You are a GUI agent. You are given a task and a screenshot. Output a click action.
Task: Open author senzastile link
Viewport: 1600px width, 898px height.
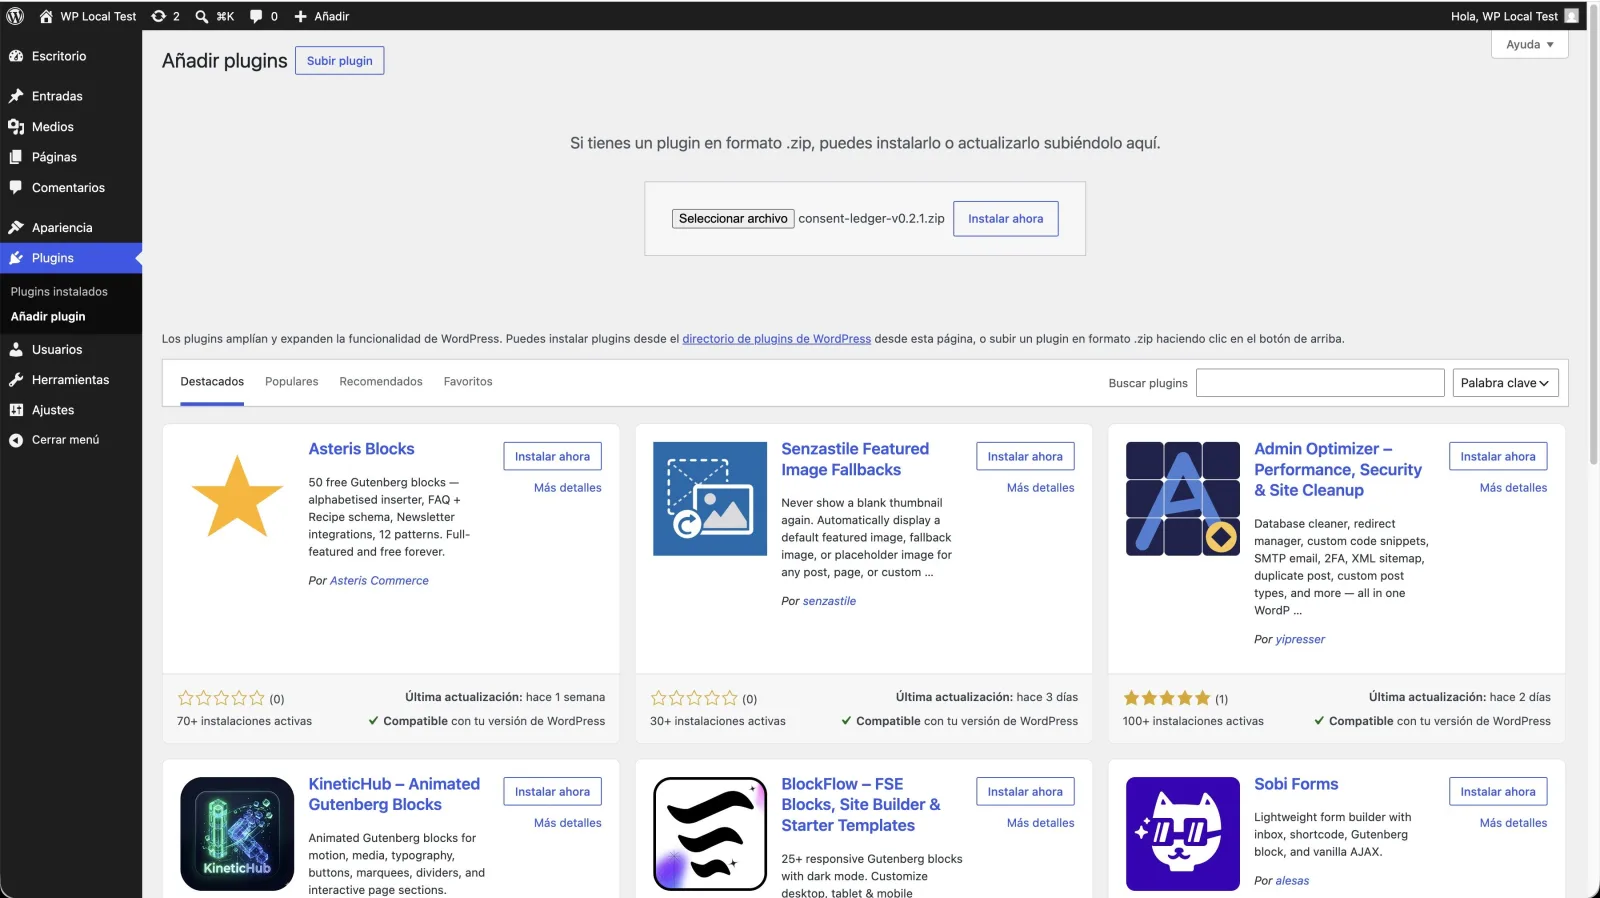point(829,602)
